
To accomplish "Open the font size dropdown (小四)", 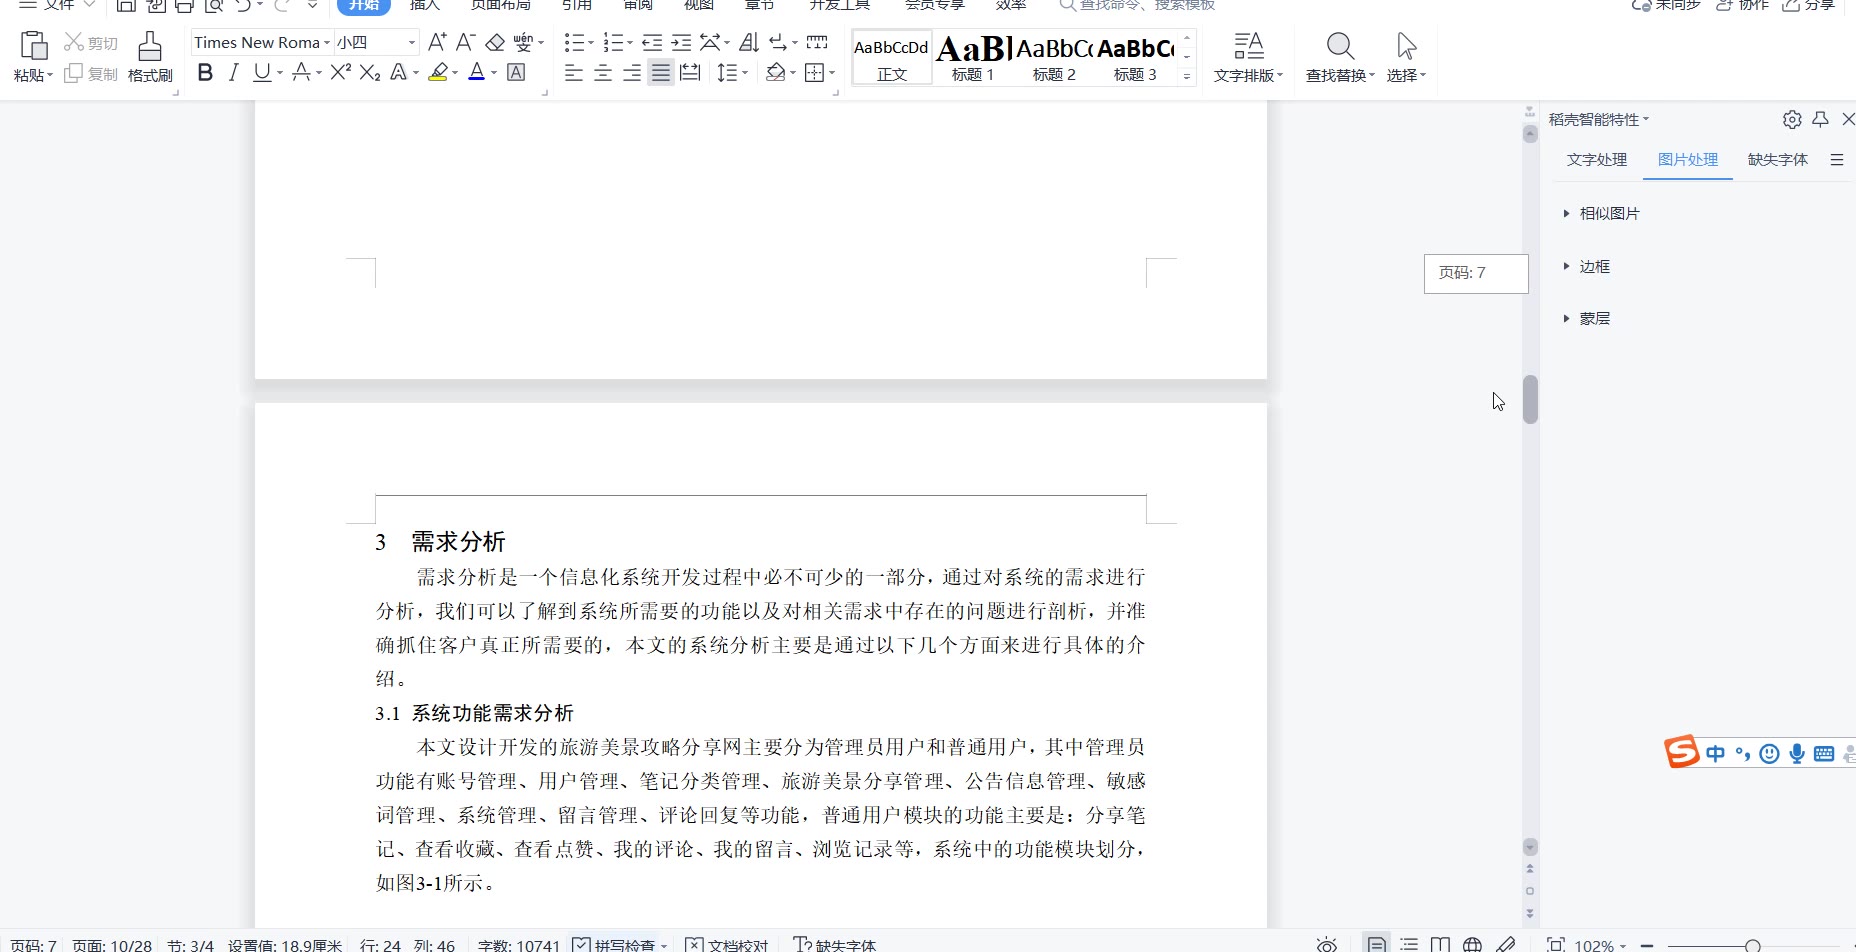I will click(411, 43).
